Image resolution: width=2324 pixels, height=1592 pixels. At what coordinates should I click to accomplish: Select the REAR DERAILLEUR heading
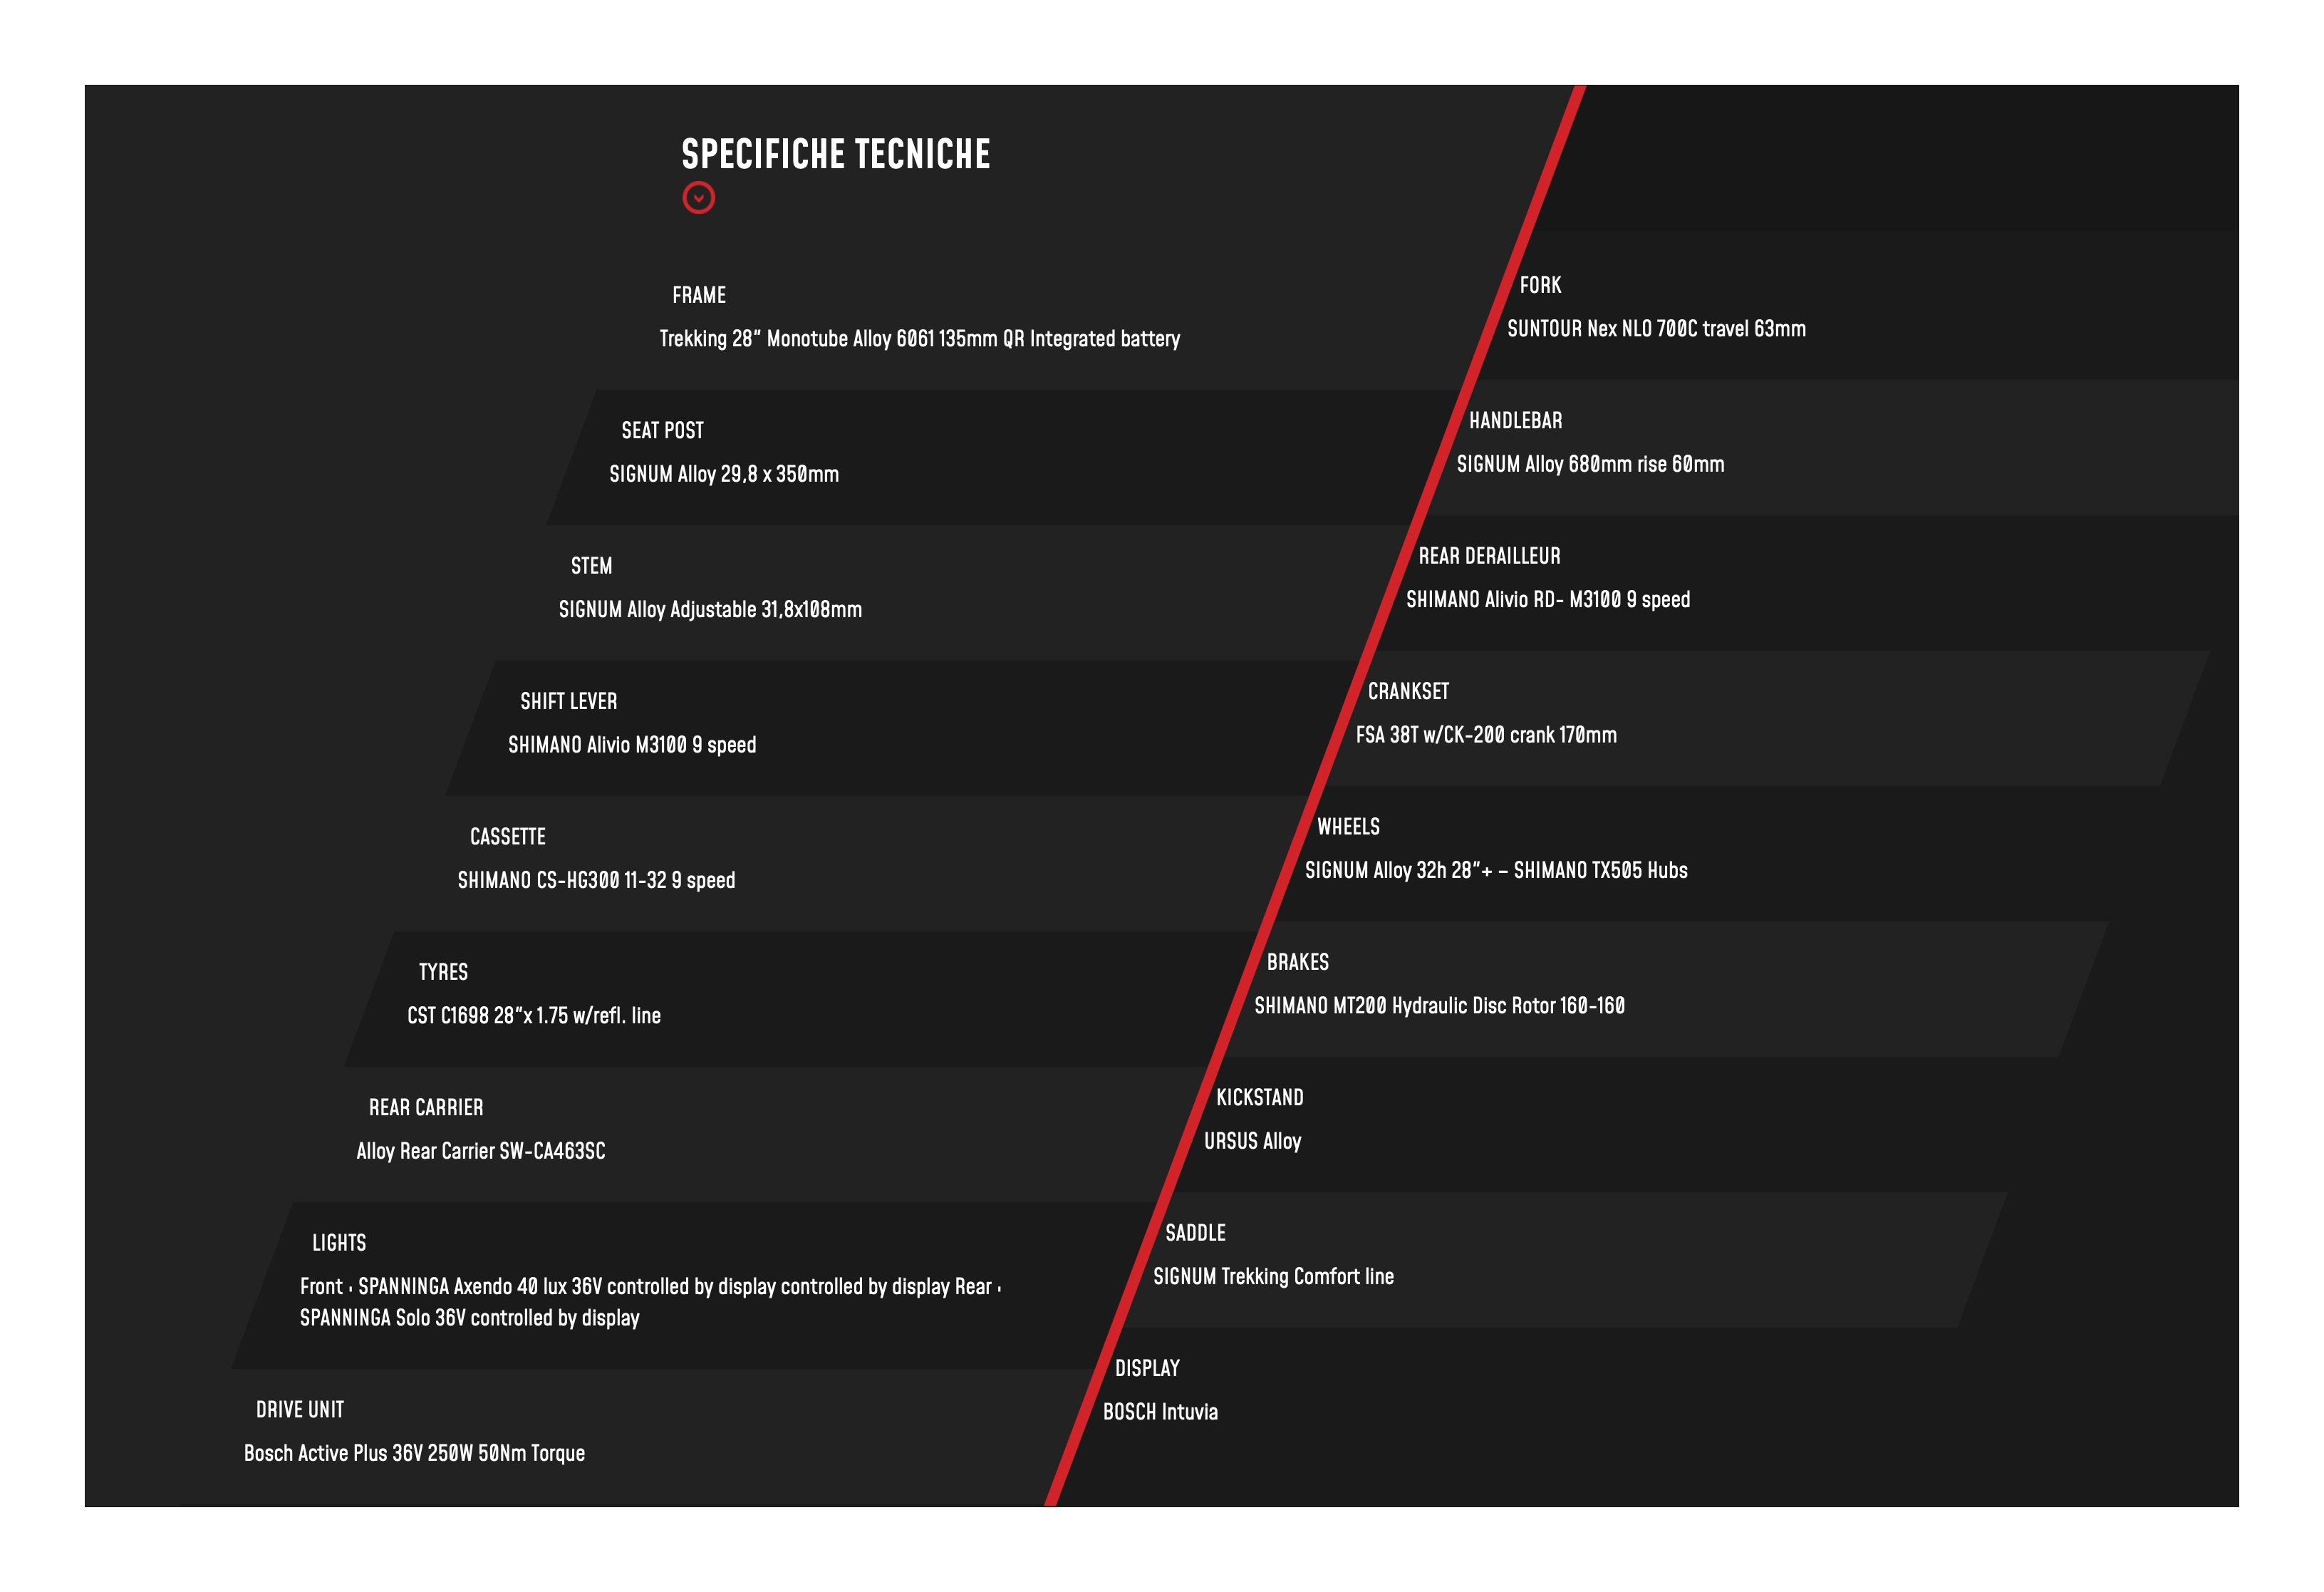tap(1488, 557)
